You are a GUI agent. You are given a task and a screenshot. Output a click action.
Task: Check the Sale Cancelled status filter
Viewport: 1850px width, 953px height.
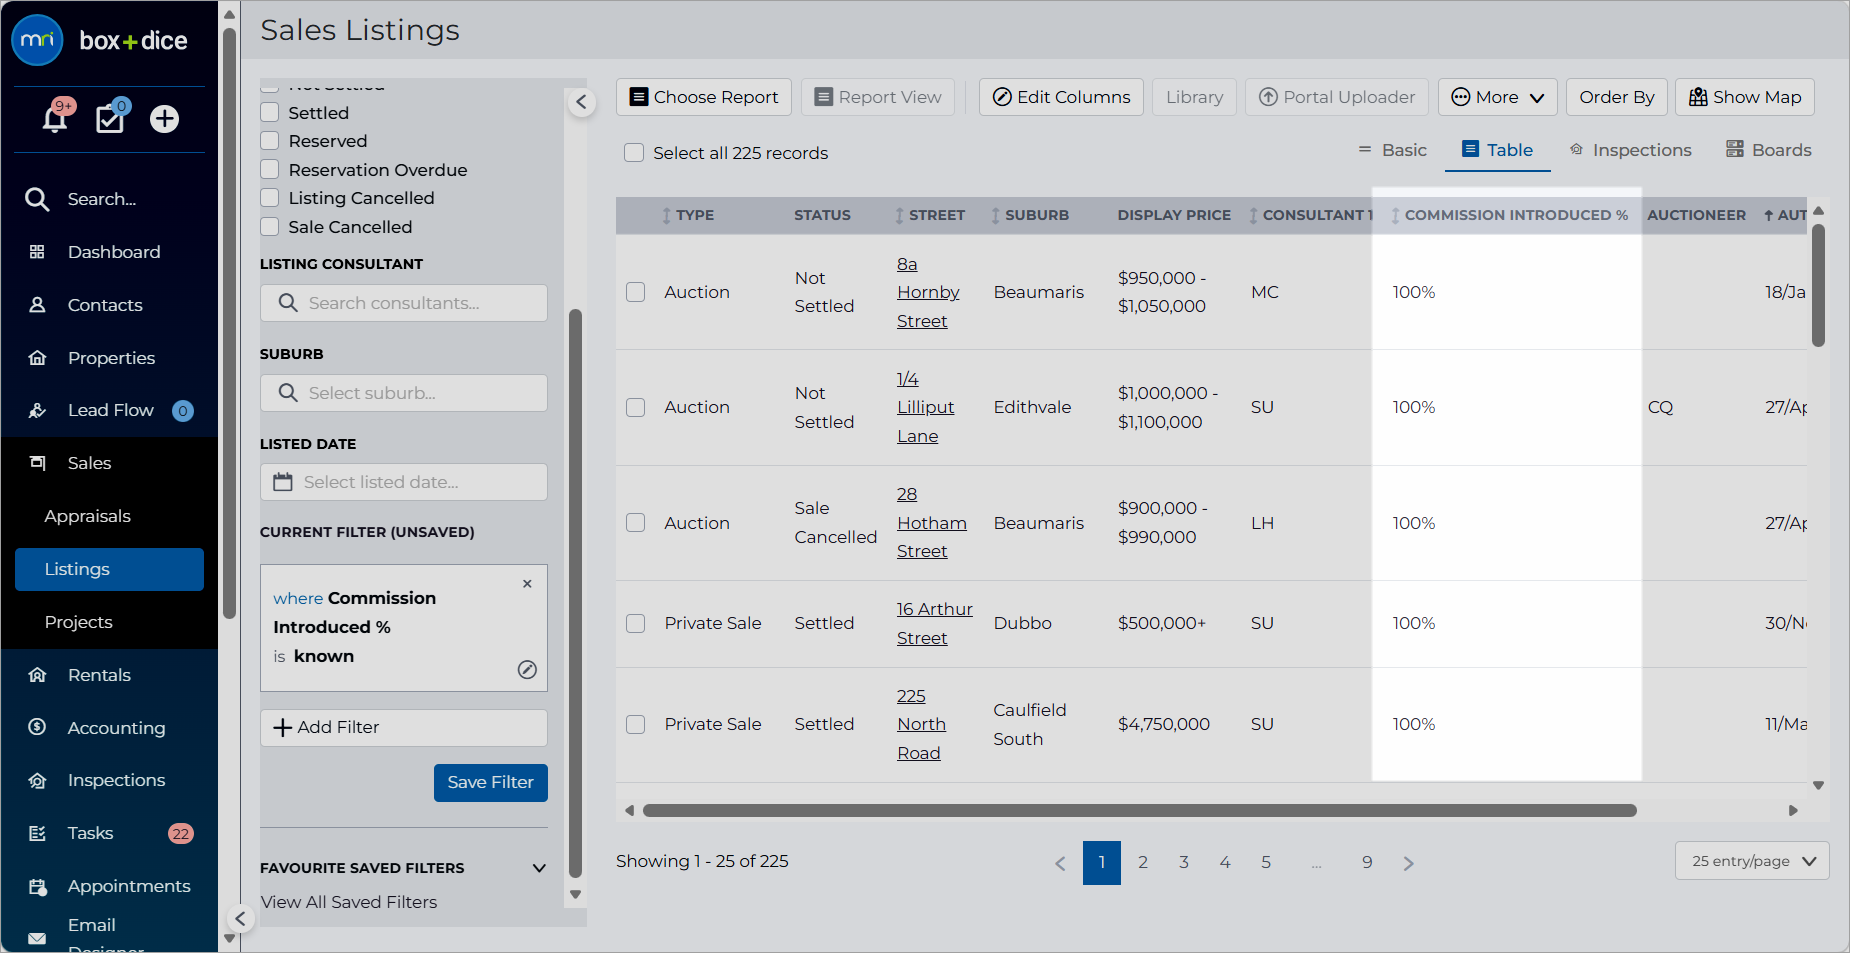[269, 227]
